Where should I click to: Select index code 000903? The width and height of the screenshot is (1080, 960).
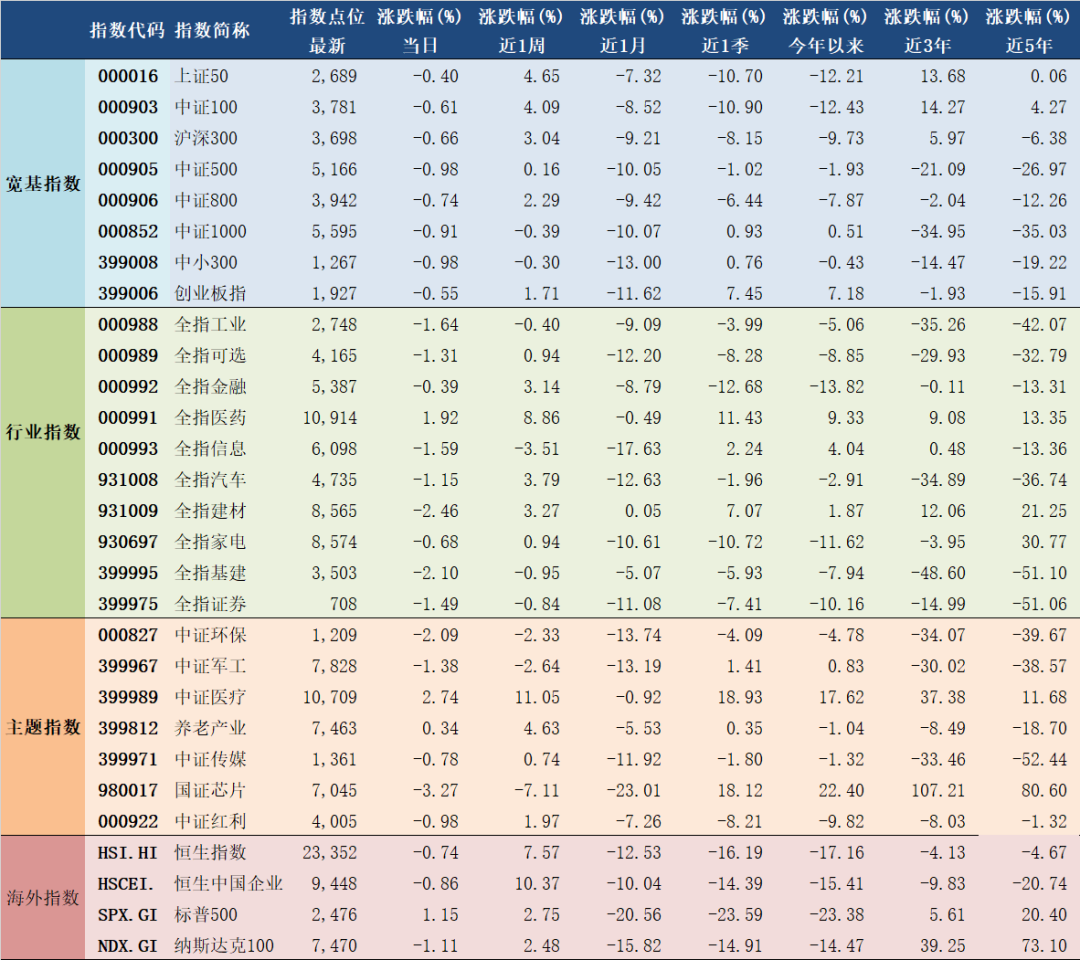pyautogui.click(x=128, y=107)
